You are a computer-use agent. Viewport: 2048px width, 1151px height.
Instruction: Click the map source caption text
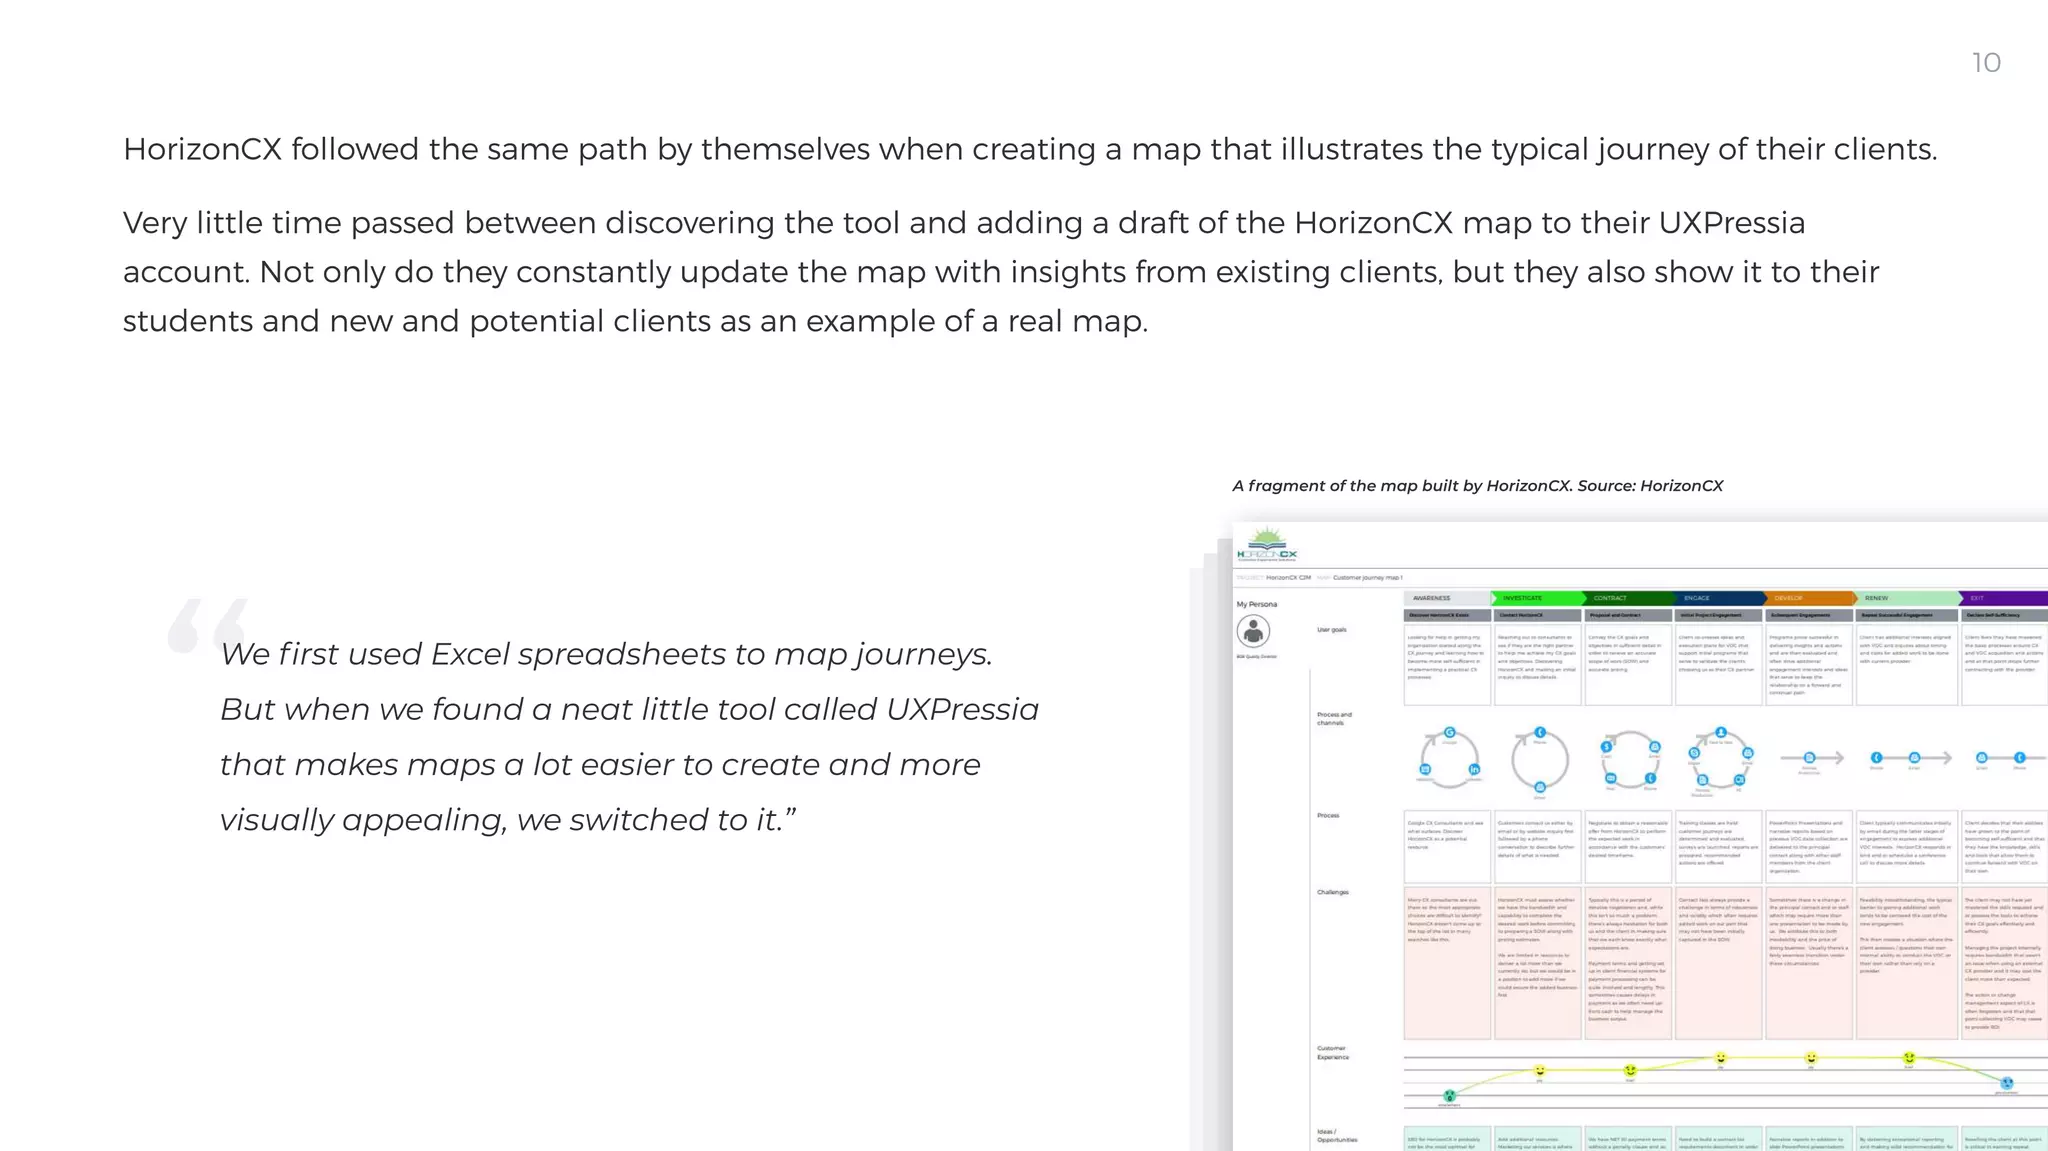pos(1477,486)
